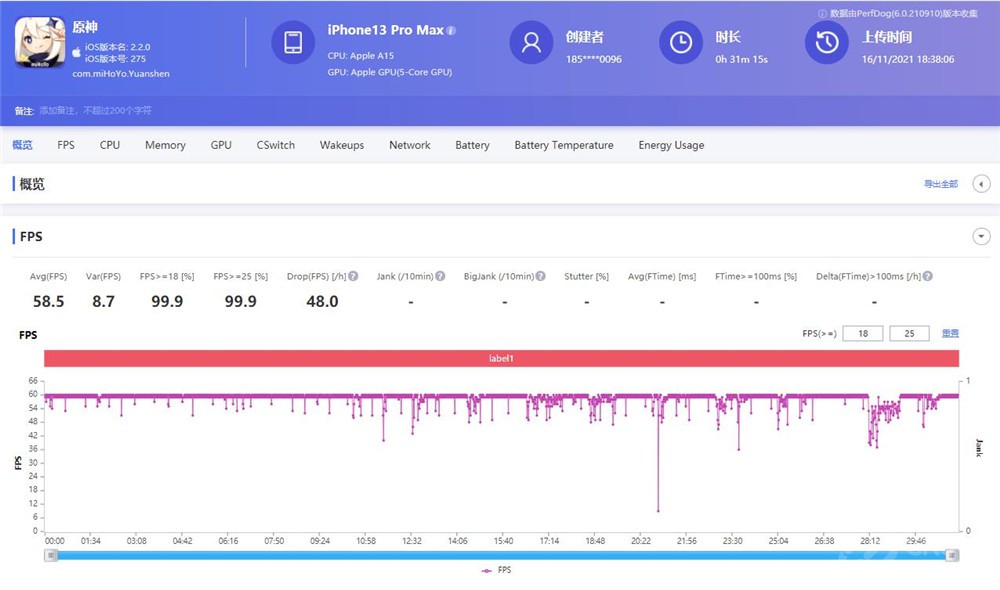Click the 20:22 time axis label
The image size is (1000, 590).
641,541
